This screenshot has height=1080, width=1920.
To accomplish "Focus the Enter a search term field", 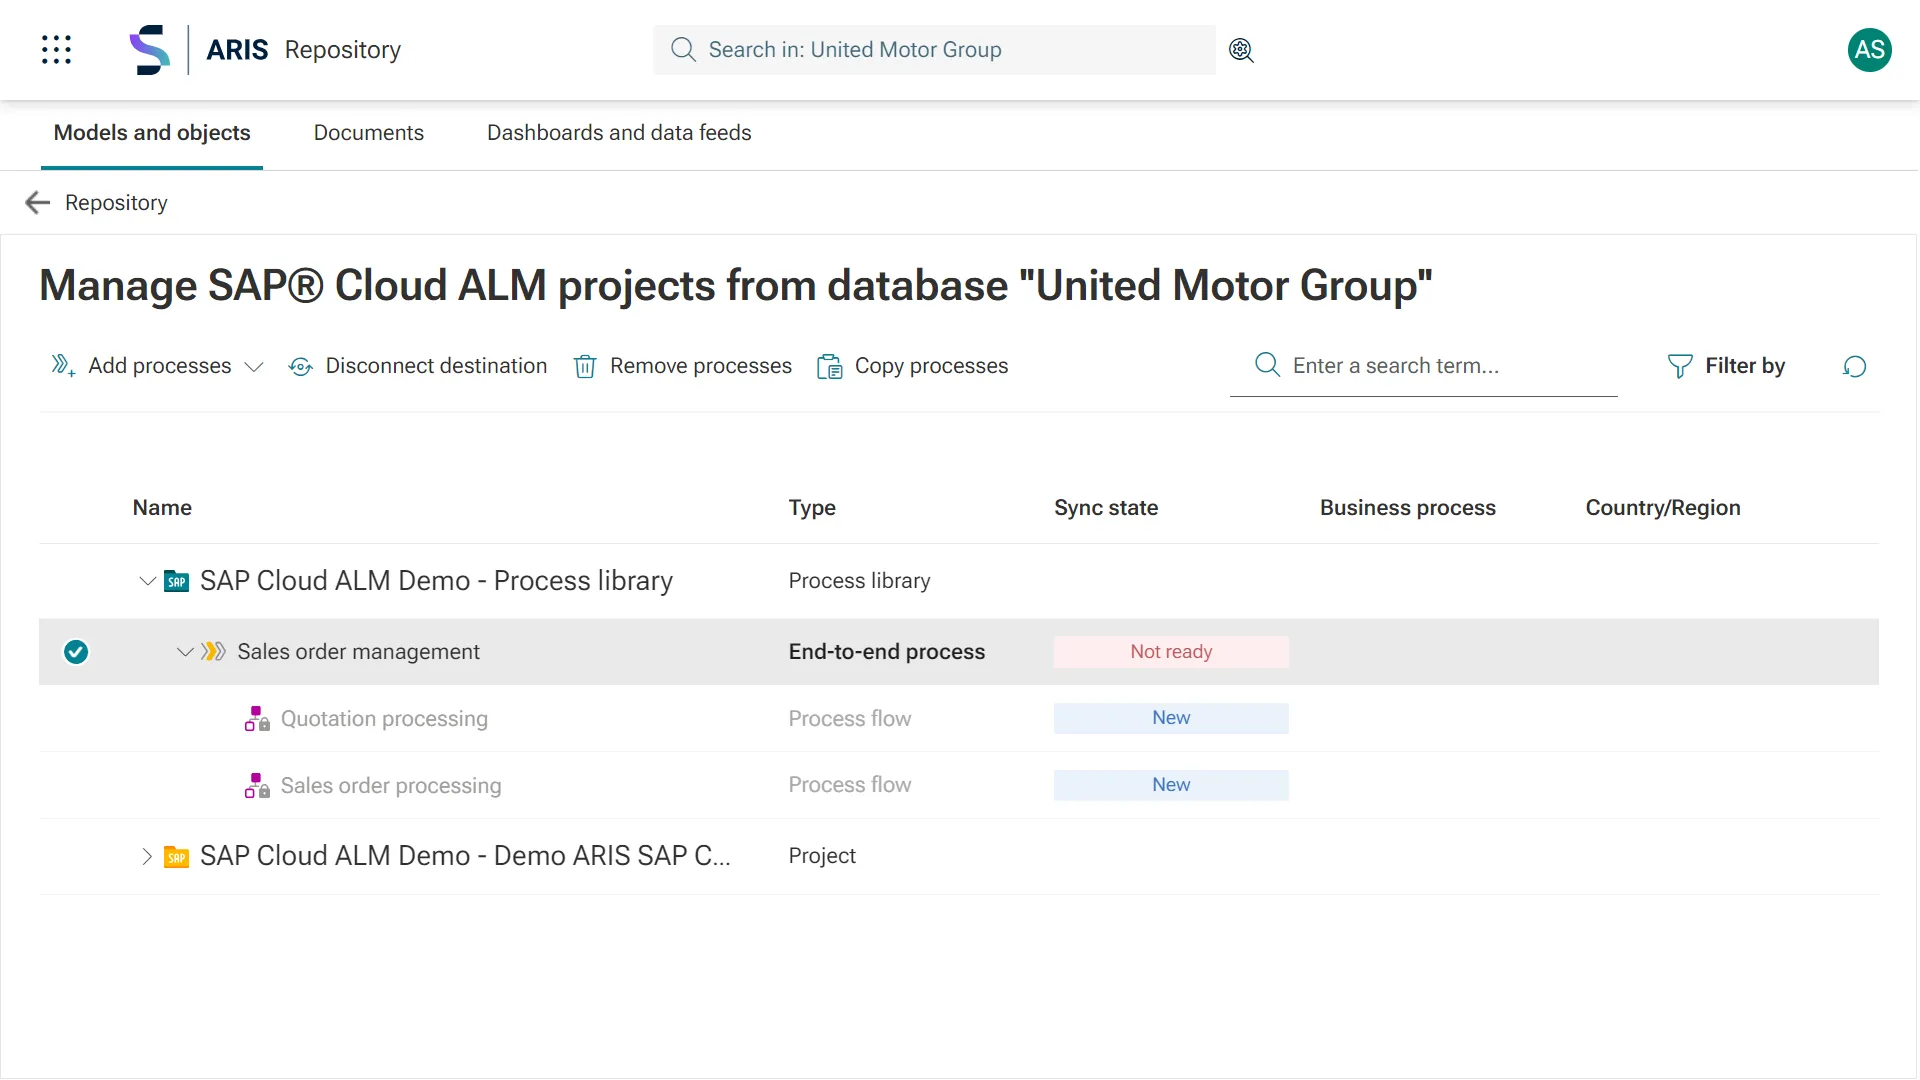I will [1423, 366].
